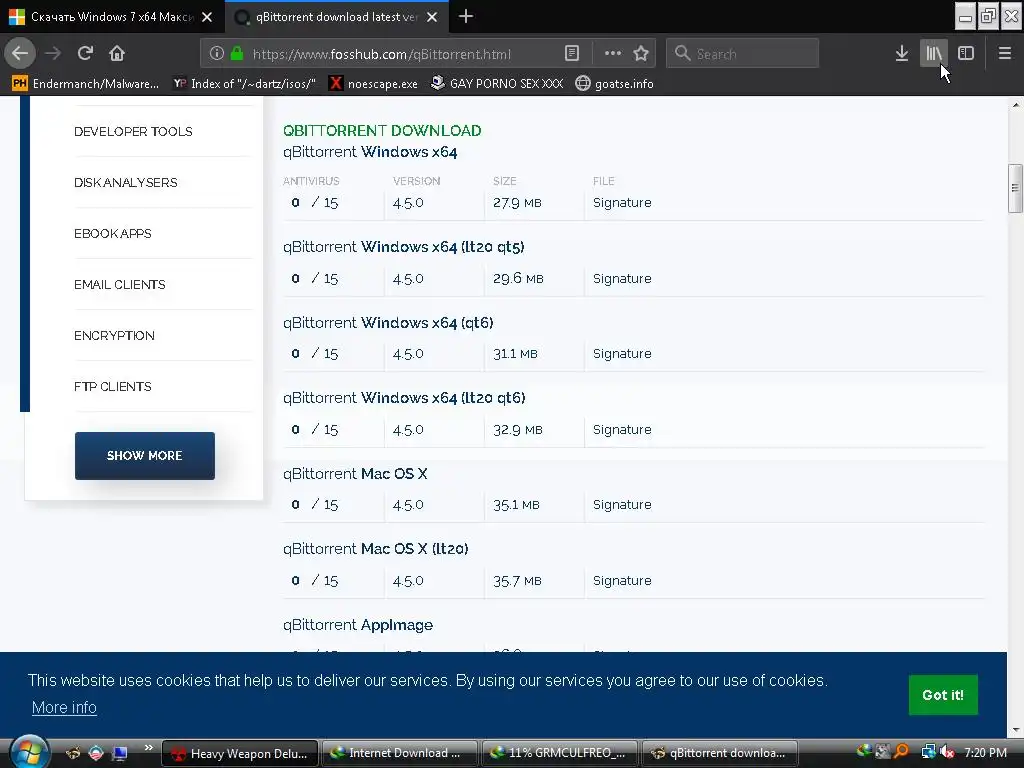Open the Firefox library icon
Viewport: 1024px width, 768px height.
point(933,54)
